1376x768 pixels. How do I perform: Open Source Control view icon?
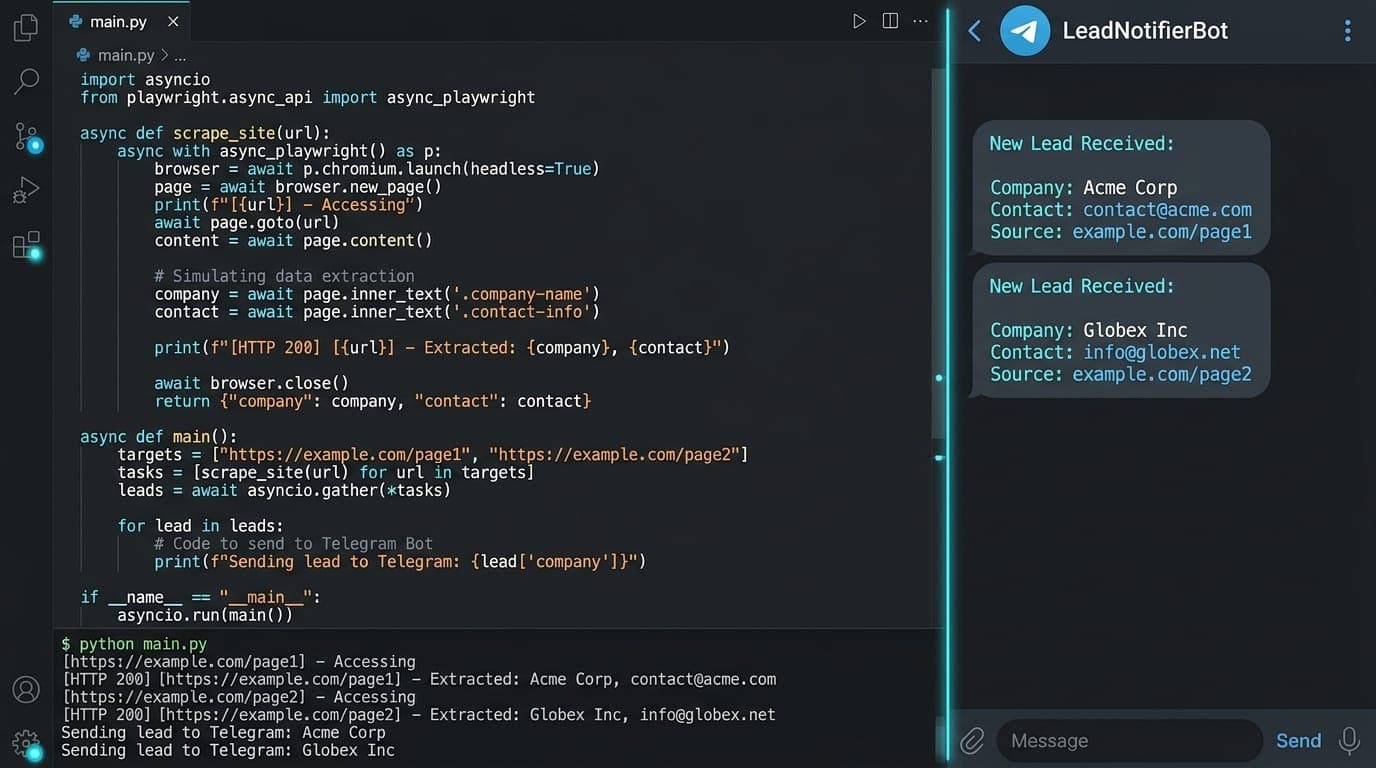(27, 137)
